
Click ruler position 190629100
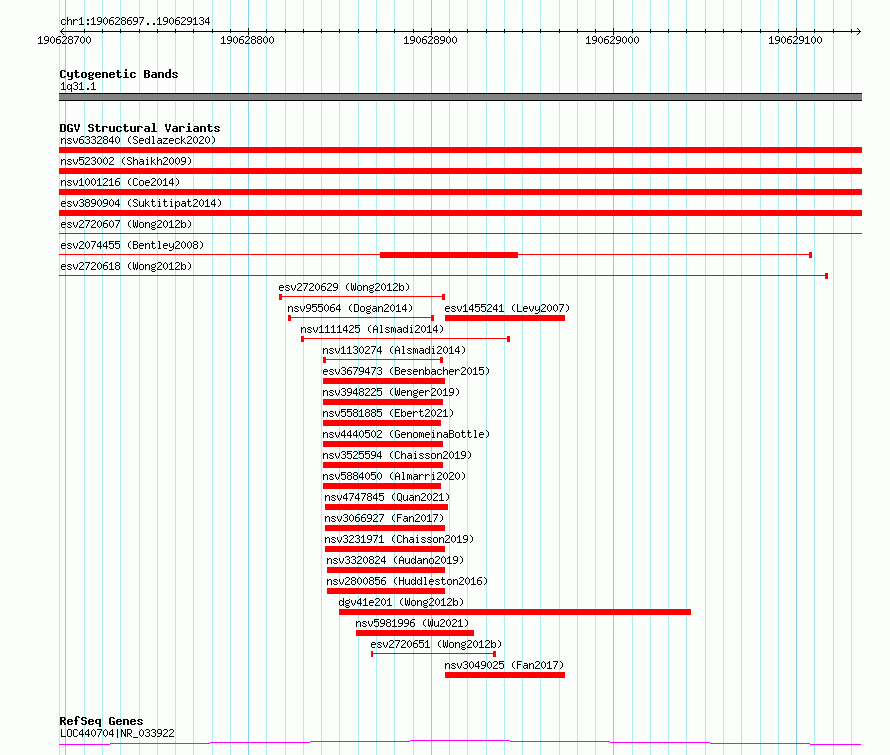point(795,40)
